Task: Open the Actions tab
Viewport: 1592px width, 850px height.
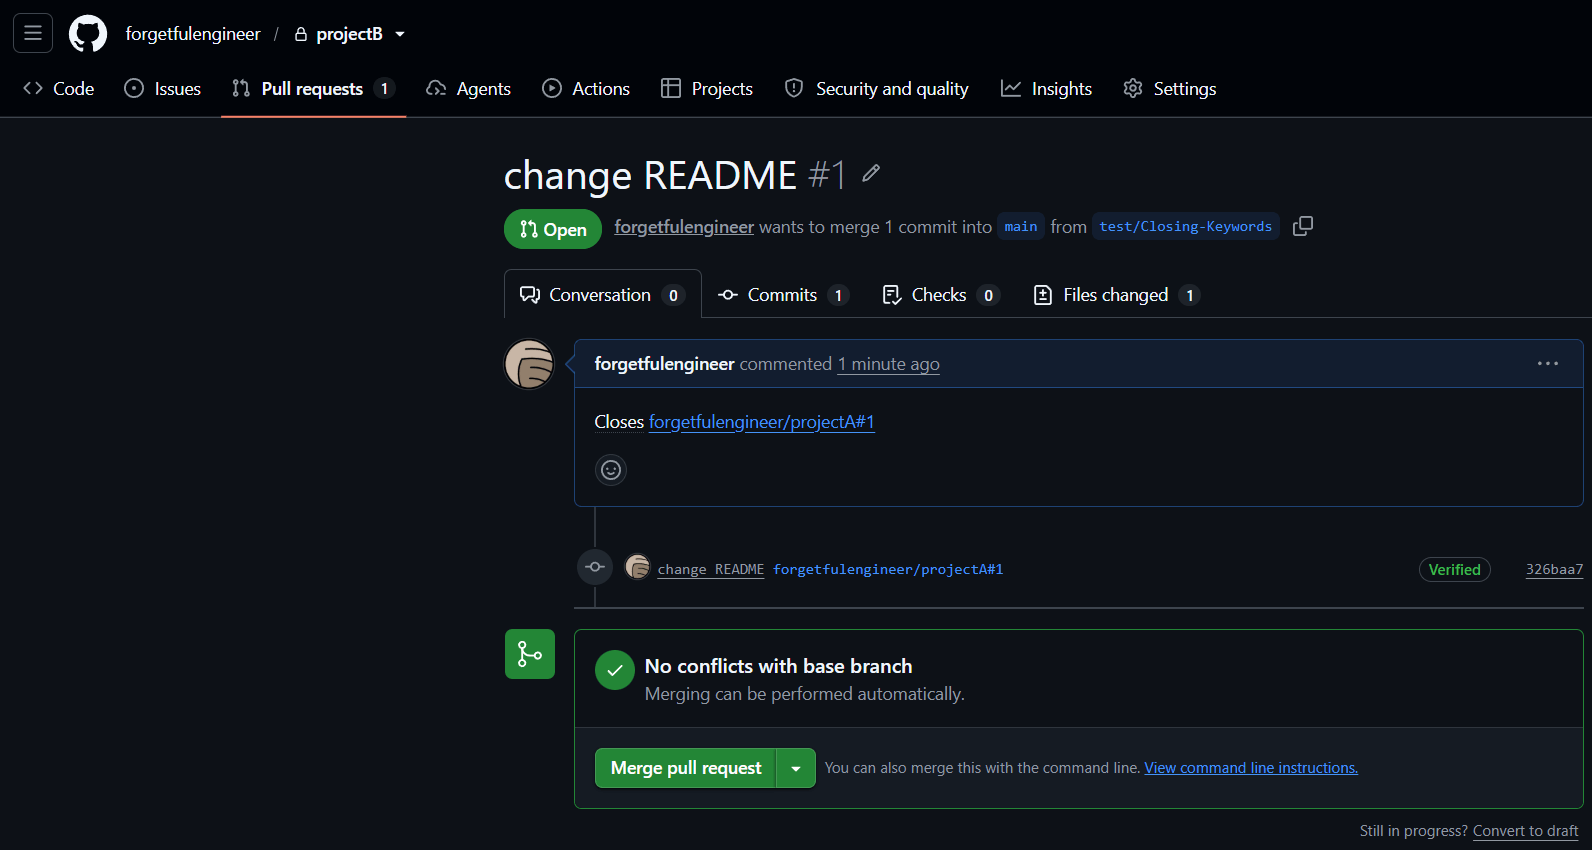Action: (x=586, y=89)
